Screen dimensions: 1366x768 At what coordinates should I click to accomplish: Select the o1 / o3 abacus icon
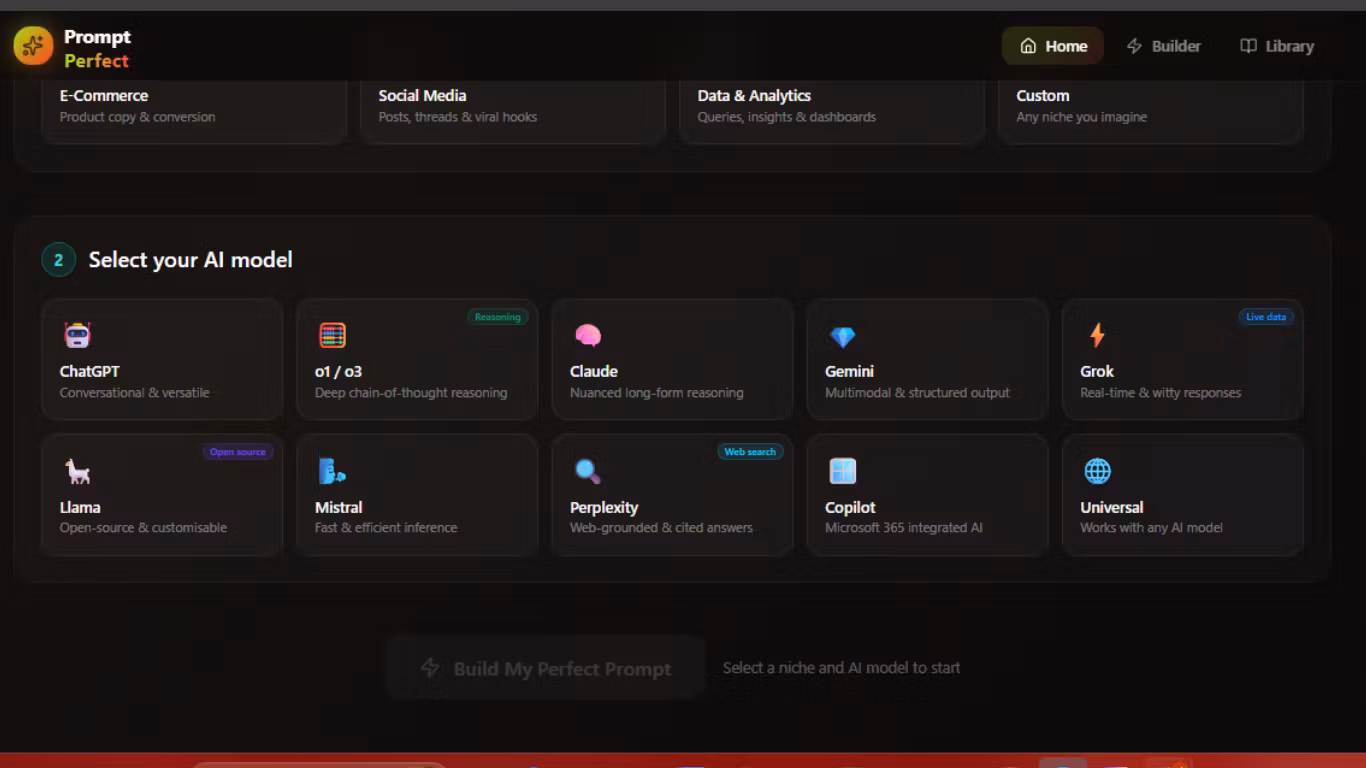click(x=332, y=335)
